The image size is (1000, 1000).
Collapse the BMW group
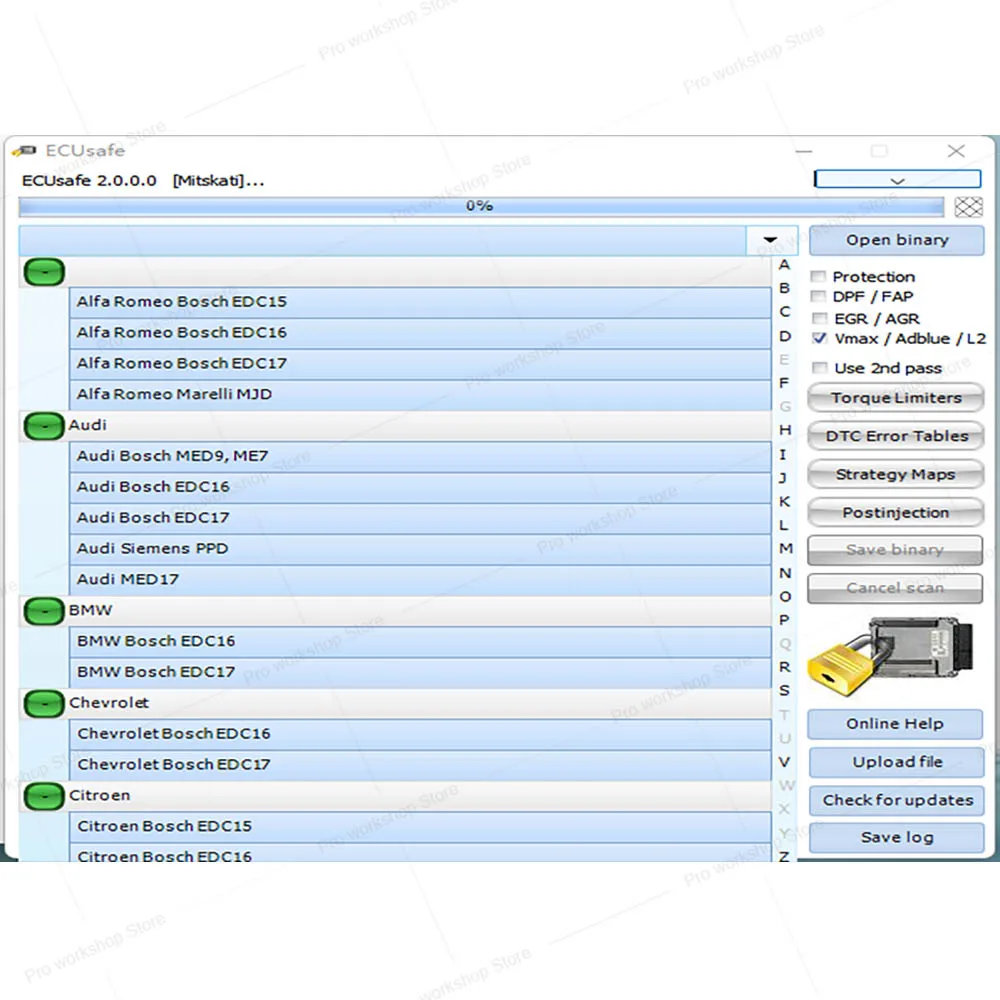pos(44,611)
